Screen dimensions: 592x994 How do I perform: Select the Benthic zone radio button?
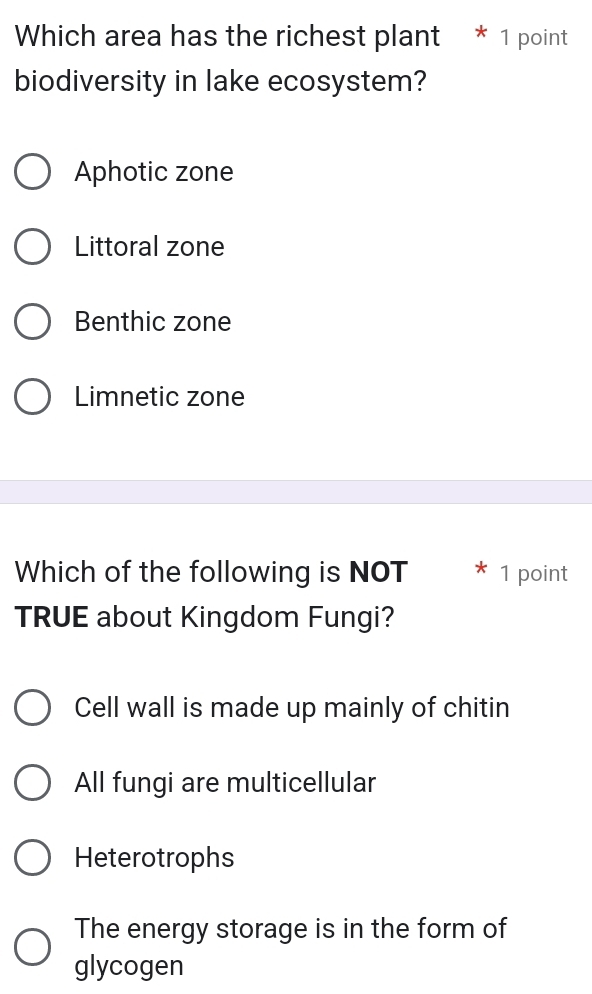32,321
